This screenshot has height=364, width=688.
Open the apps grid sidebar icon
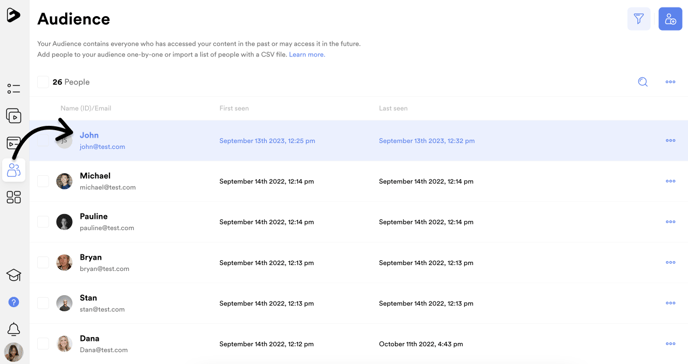[x=14, y=197]
